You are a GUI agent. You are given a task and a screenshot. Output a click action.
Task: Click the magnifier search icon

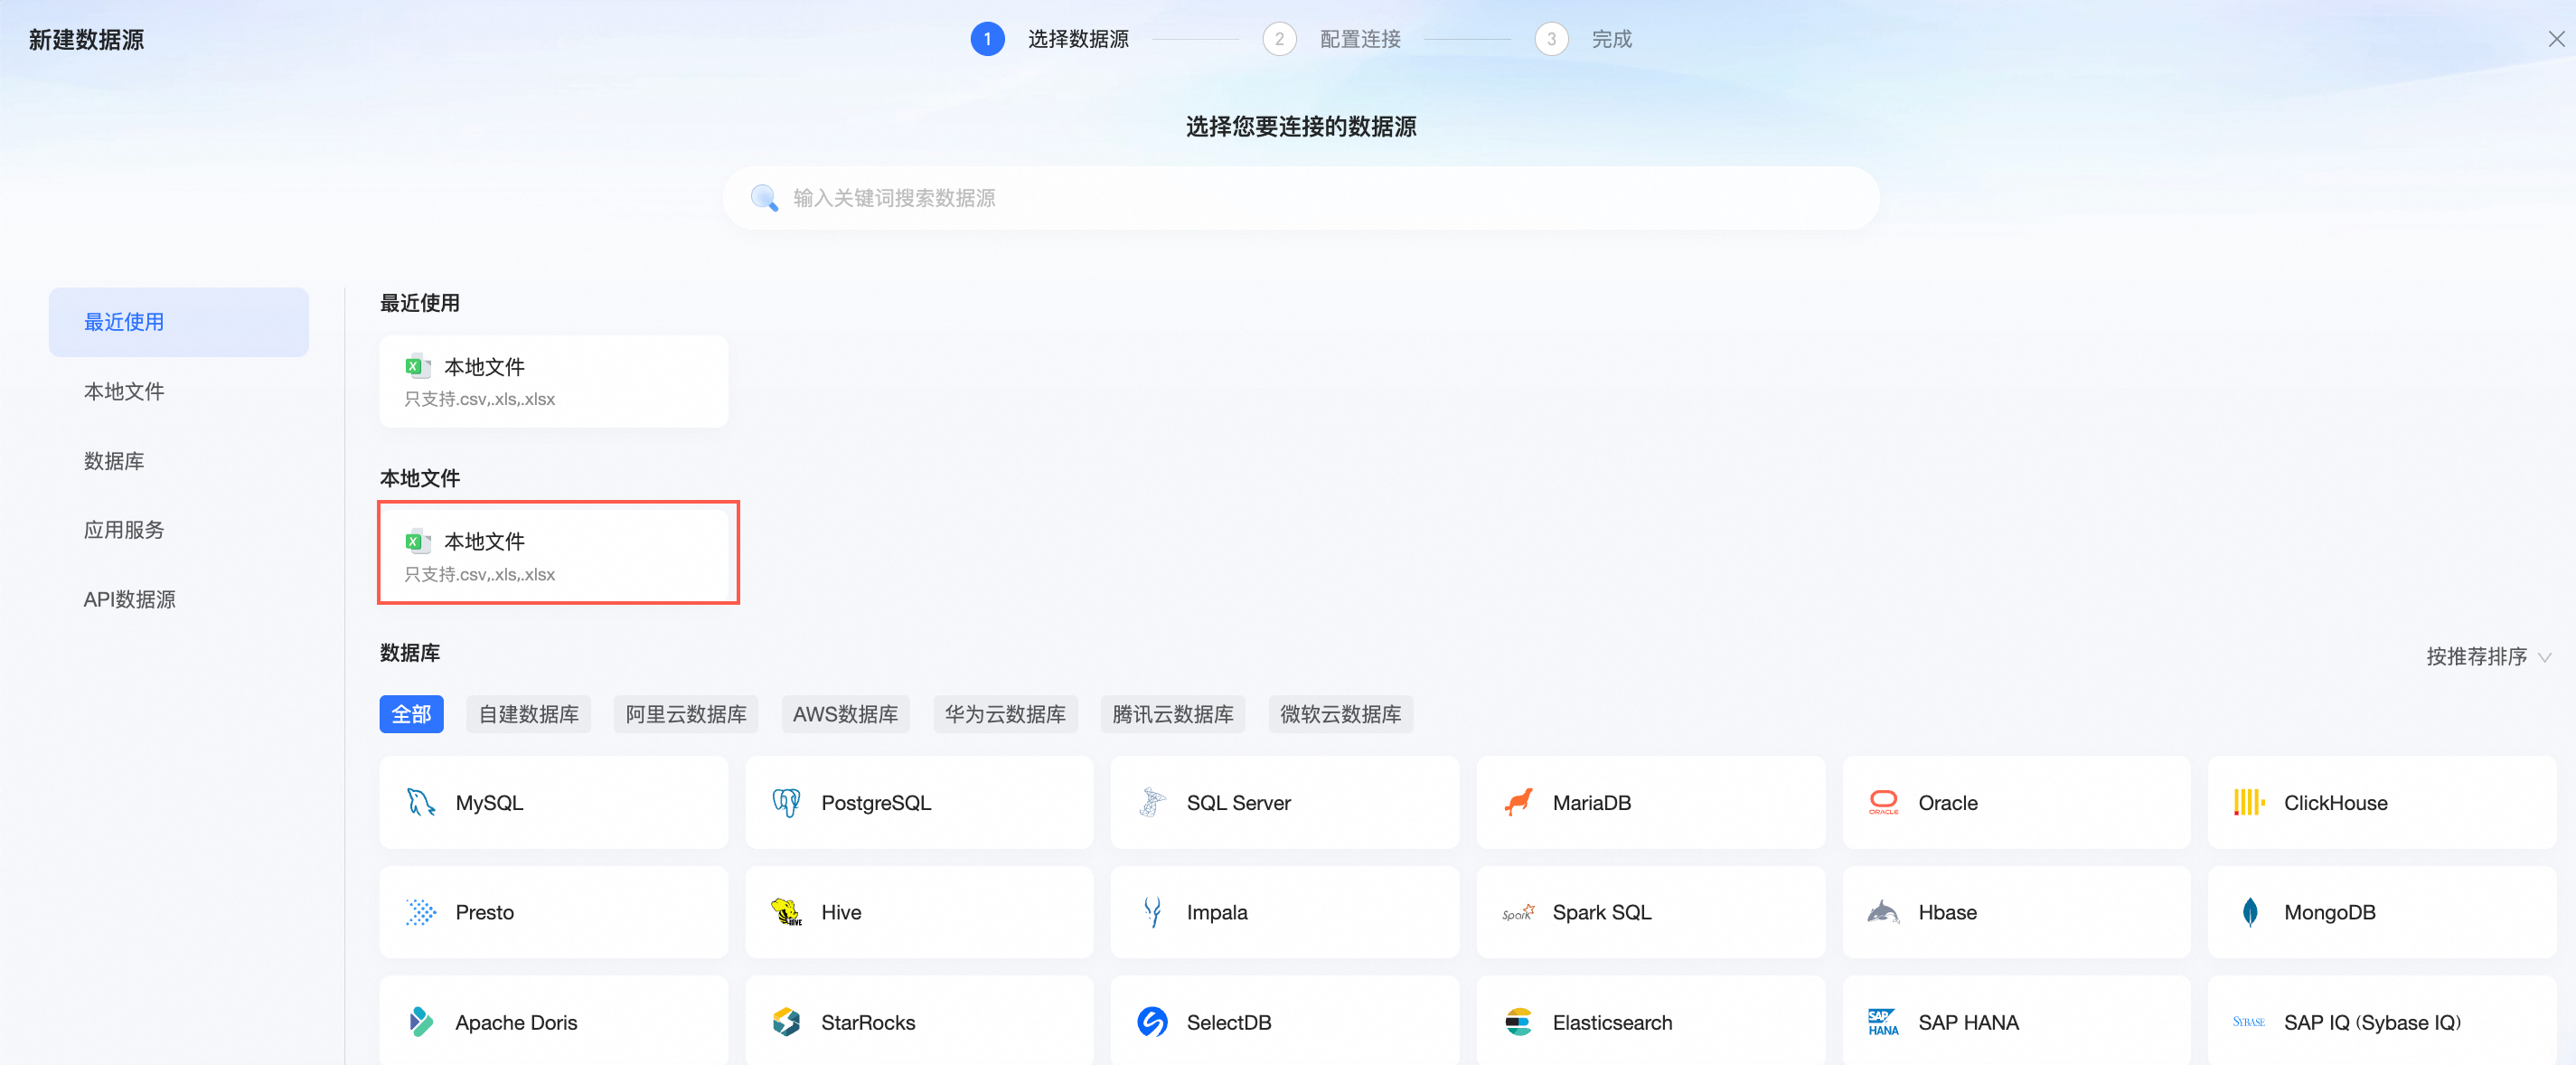coord(764,198)
